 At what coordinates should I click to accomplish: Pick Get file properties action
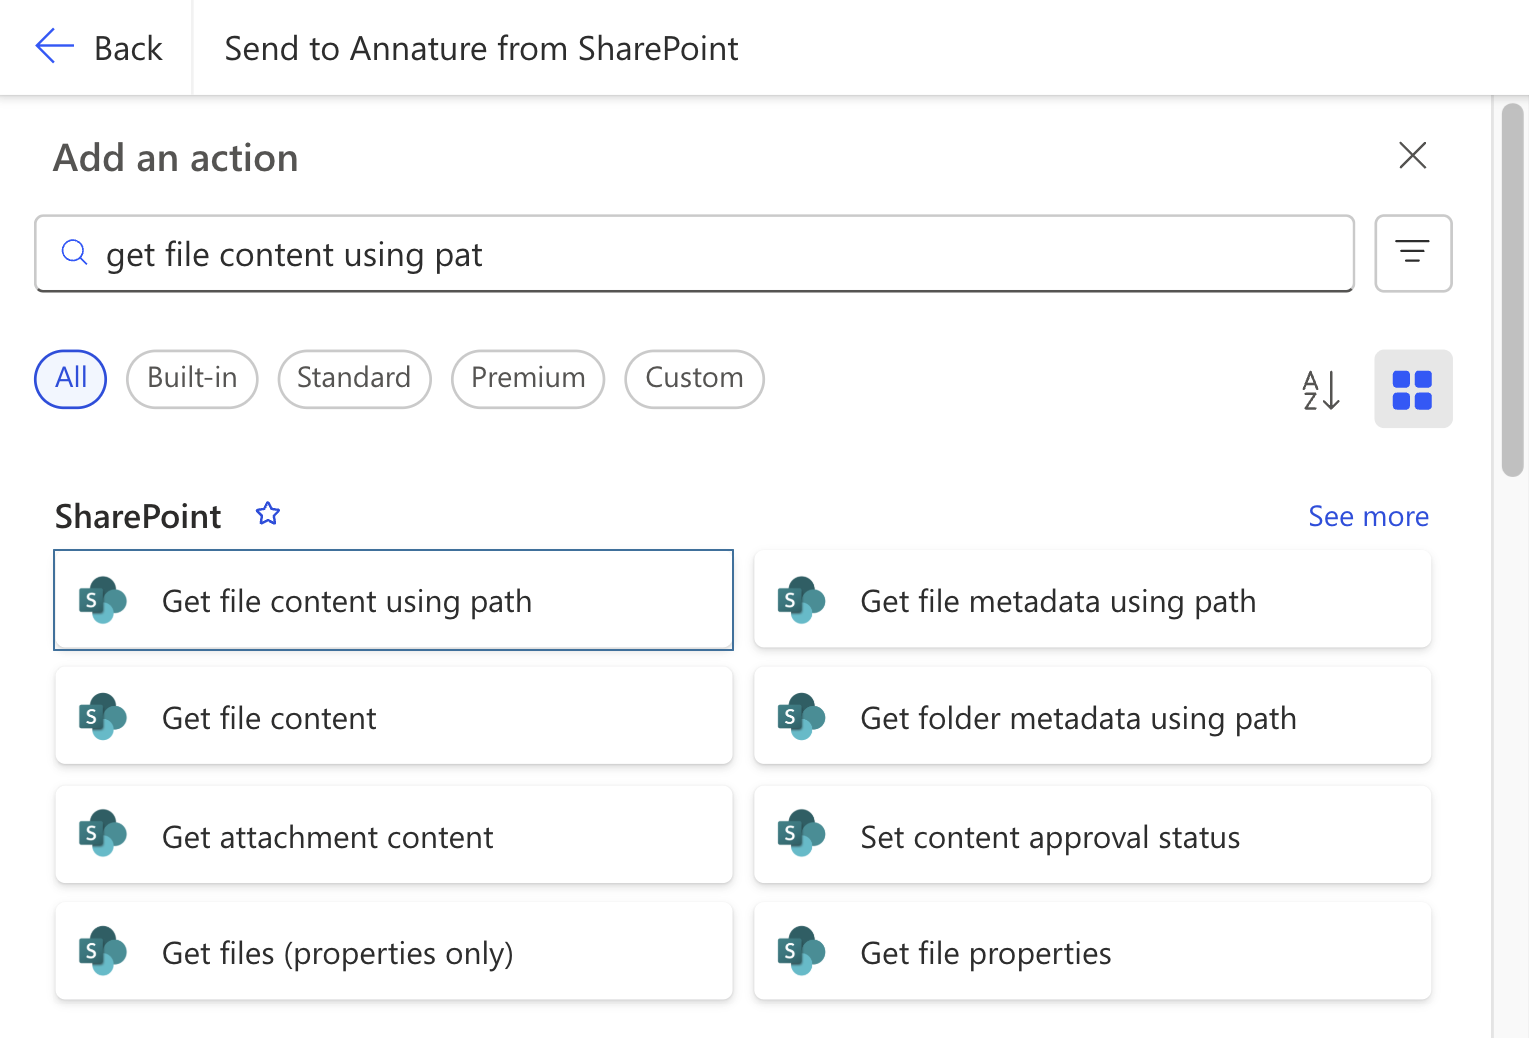1092,952
